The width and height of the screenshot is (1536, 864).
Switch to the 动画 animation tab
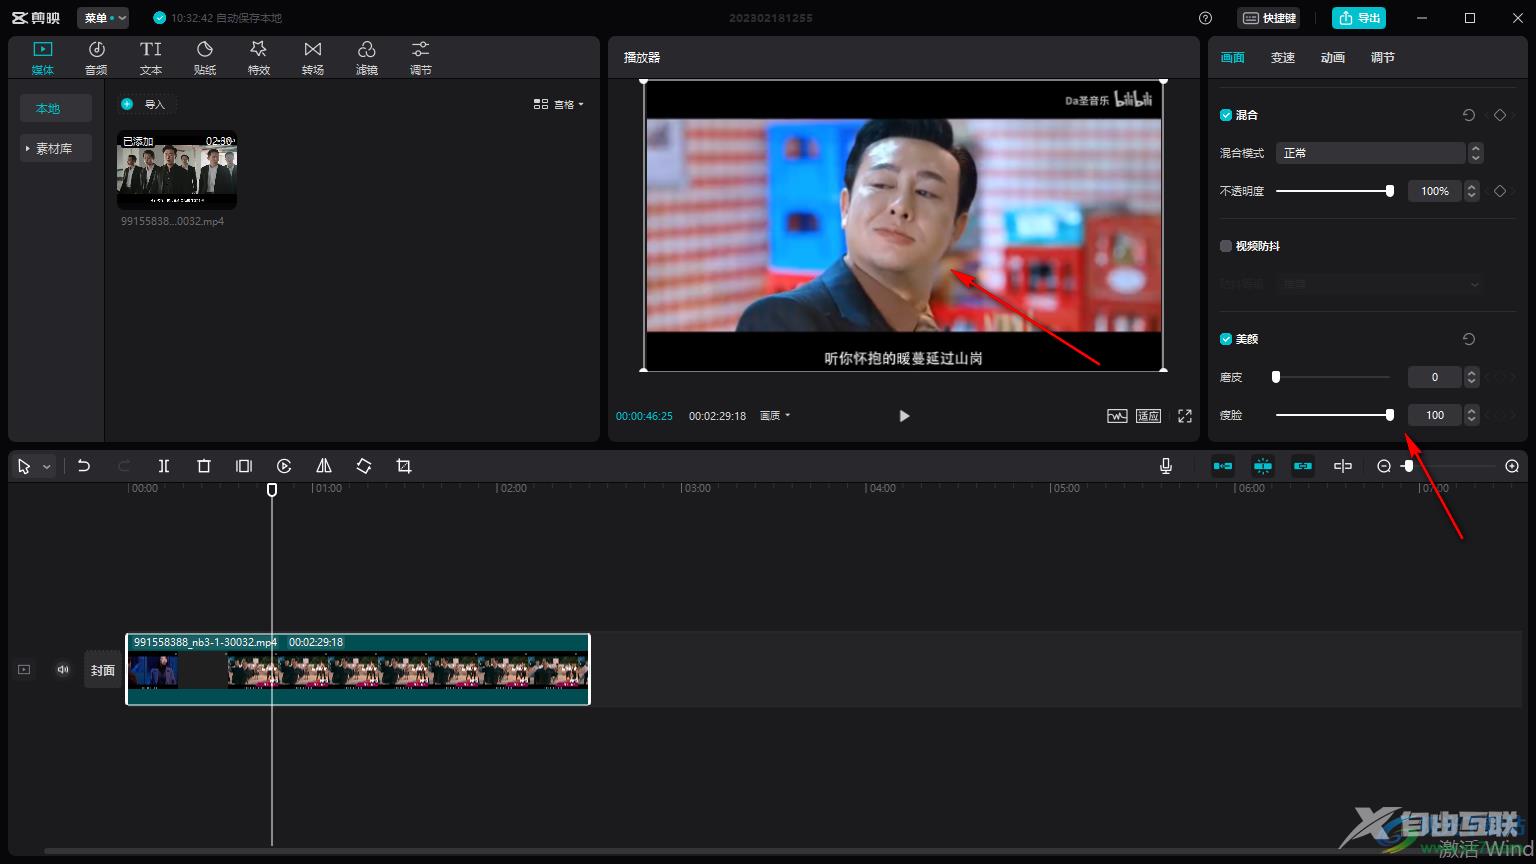click(x=1333, y=58)
